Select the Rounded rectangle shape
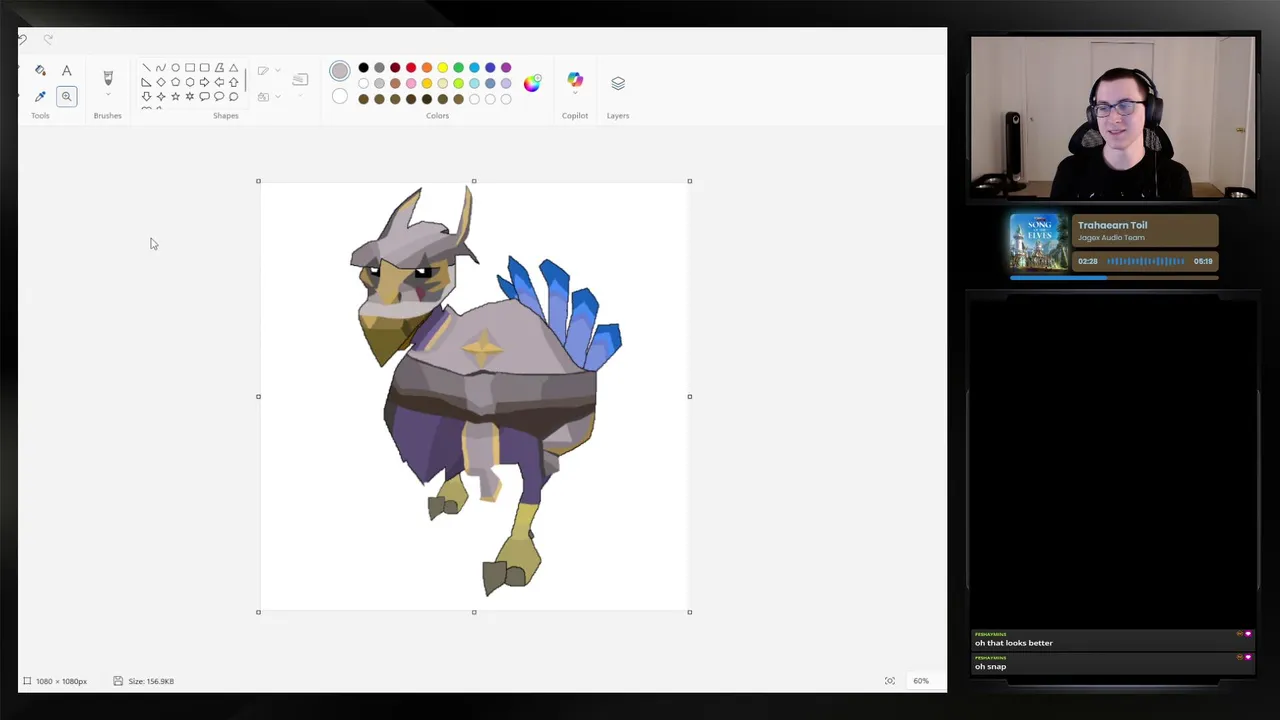This screenshot has width=1280, height=720. pos(205,68)
